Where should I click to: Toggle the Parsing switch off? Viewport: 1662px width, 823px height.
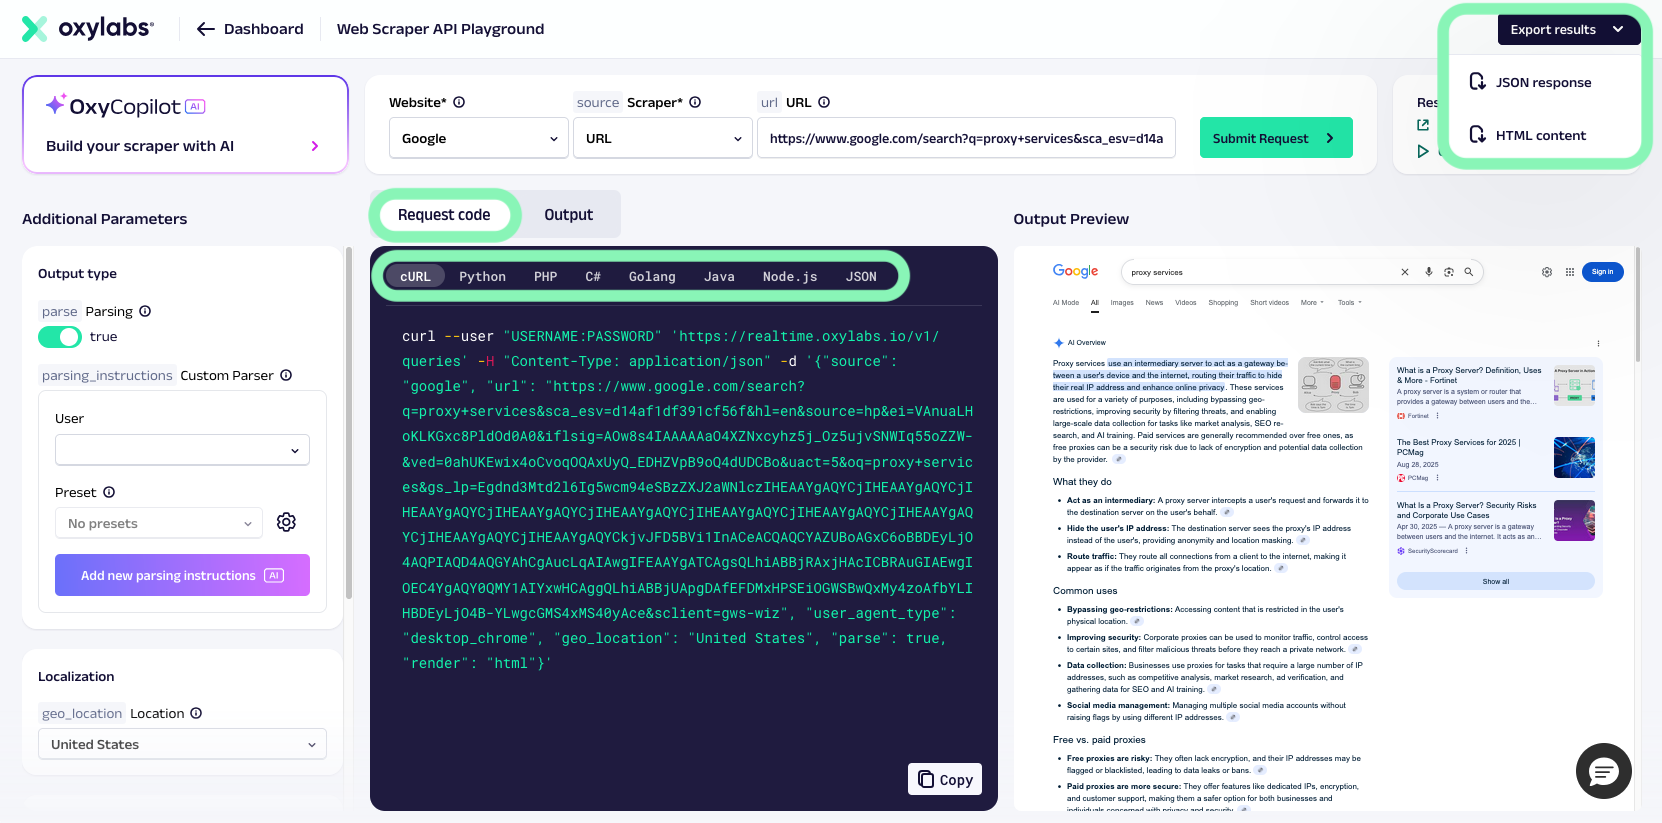point(60,337)
